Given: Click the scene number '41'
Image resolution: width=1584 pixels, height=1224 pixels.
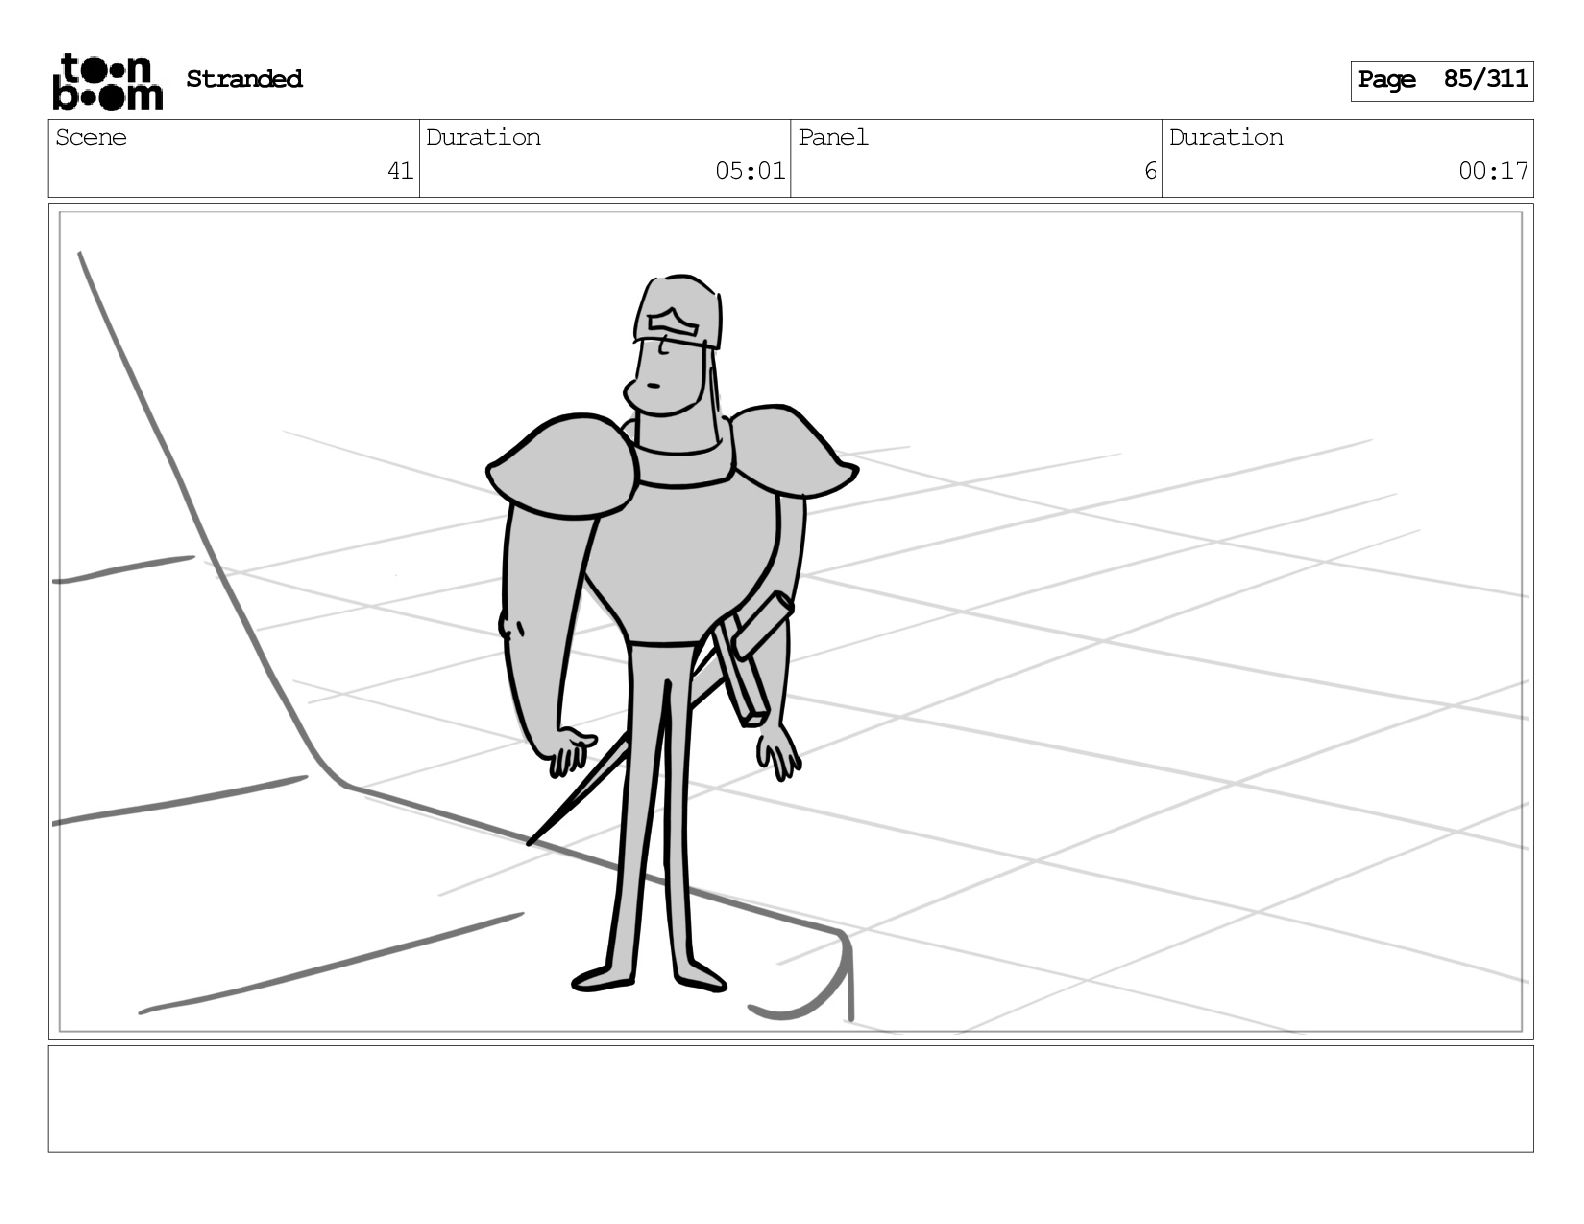Looking at the screenshot, I should point(400,171).
